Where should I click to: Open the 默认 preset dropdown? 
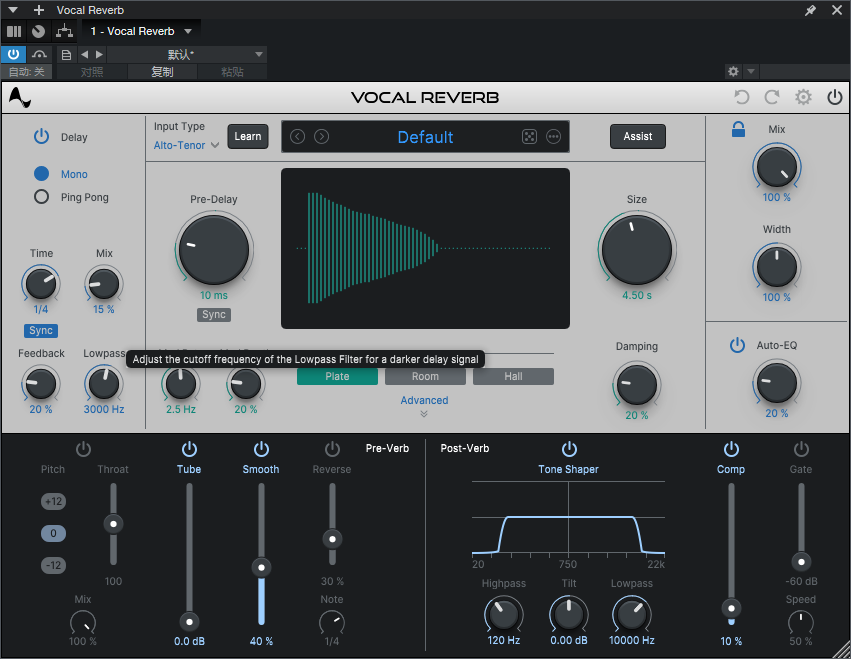(x=187, y=54)
